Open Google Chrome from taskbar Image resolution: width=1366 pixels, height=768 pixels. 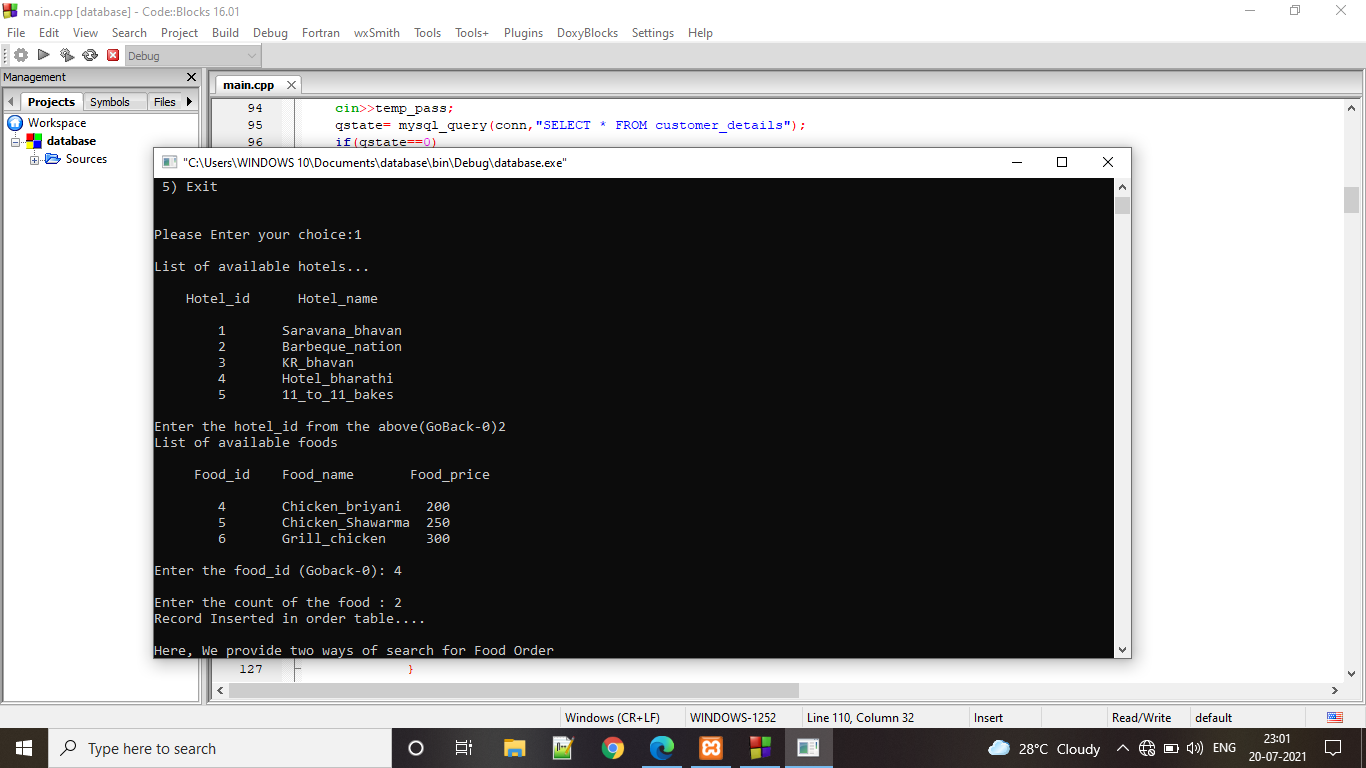[x=613, y=748]
